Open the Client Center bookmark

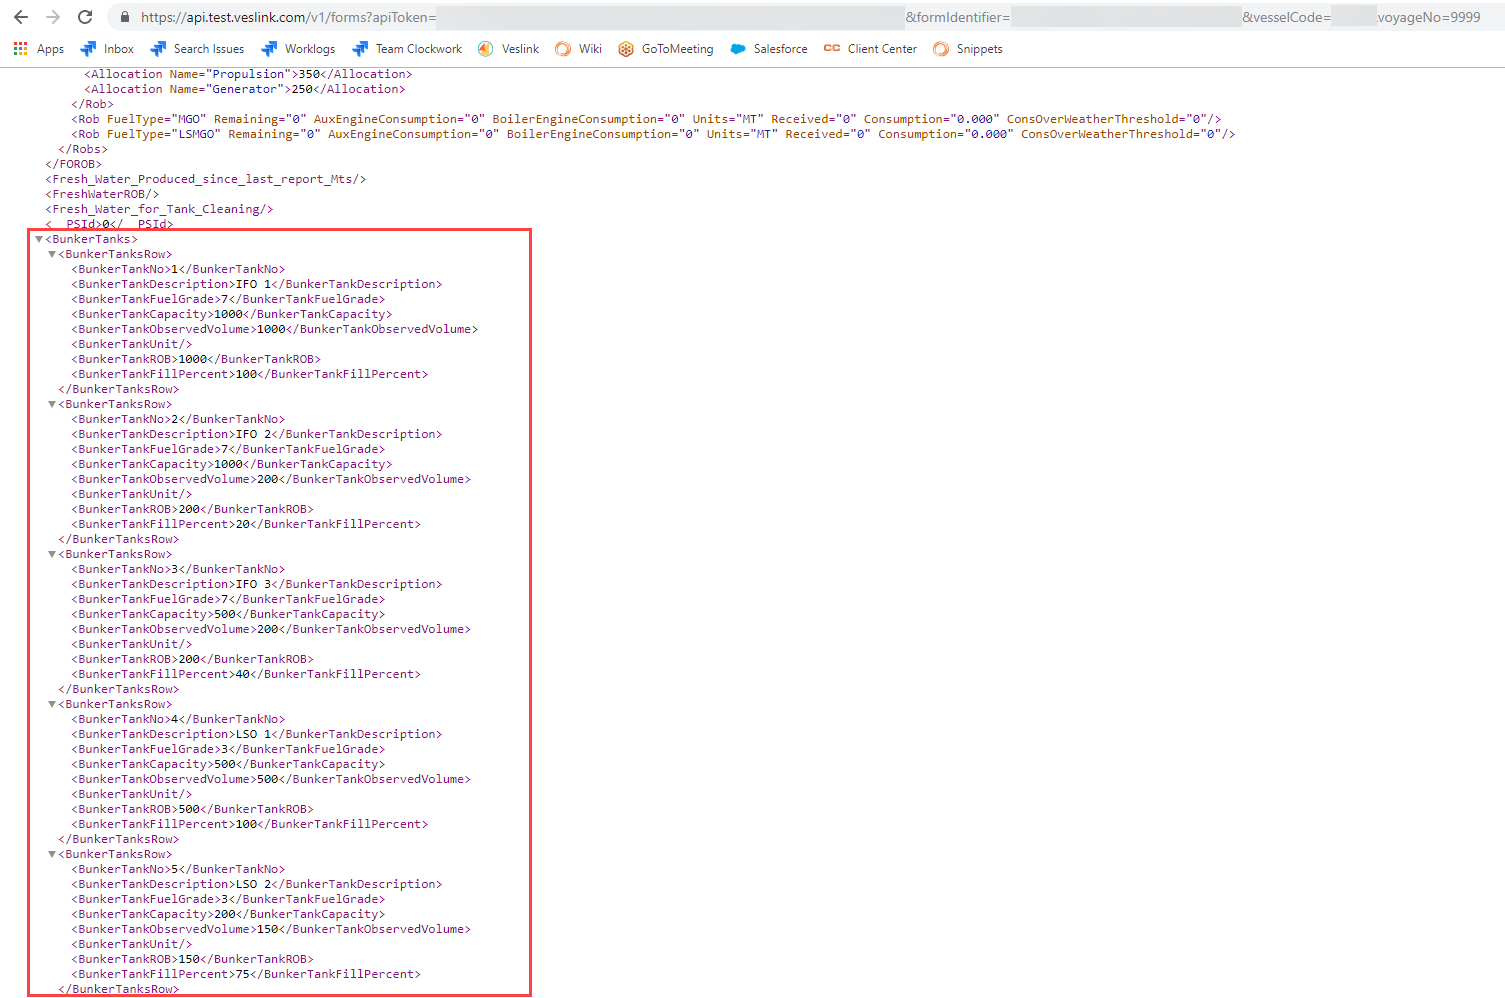click(869, 48)
